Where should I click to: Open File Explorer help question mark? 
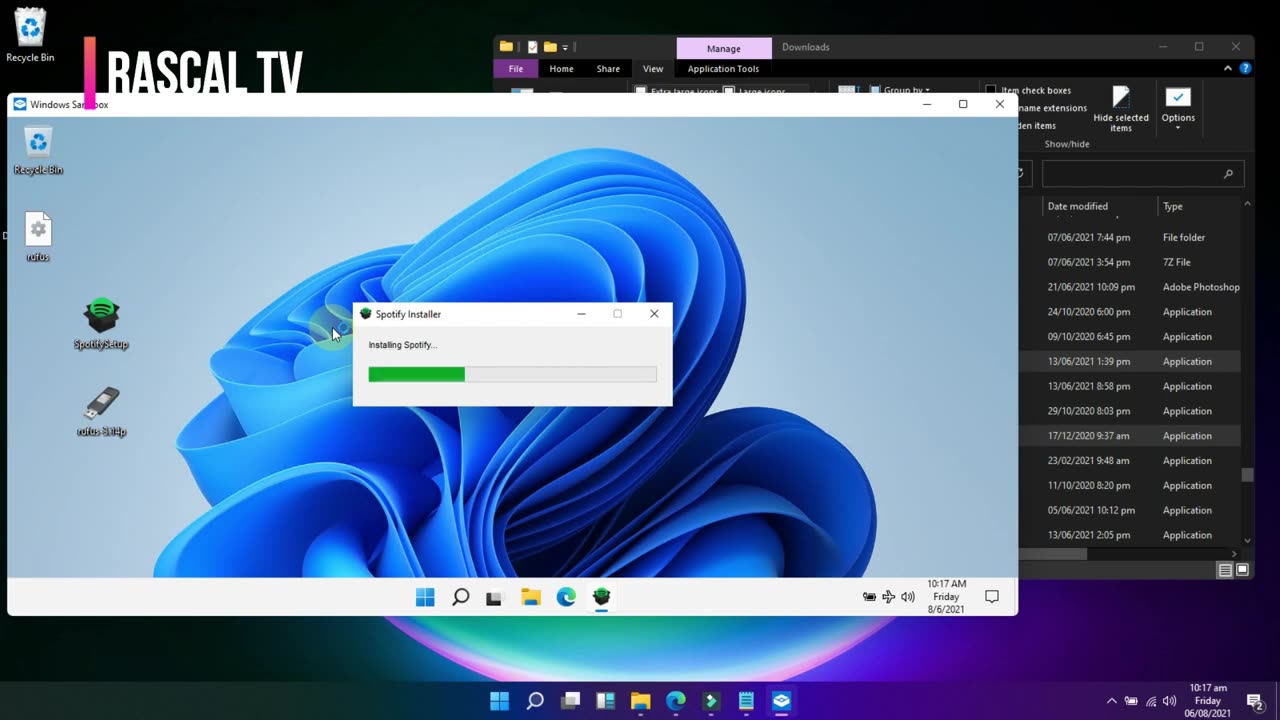click(x=1245, y=68)
